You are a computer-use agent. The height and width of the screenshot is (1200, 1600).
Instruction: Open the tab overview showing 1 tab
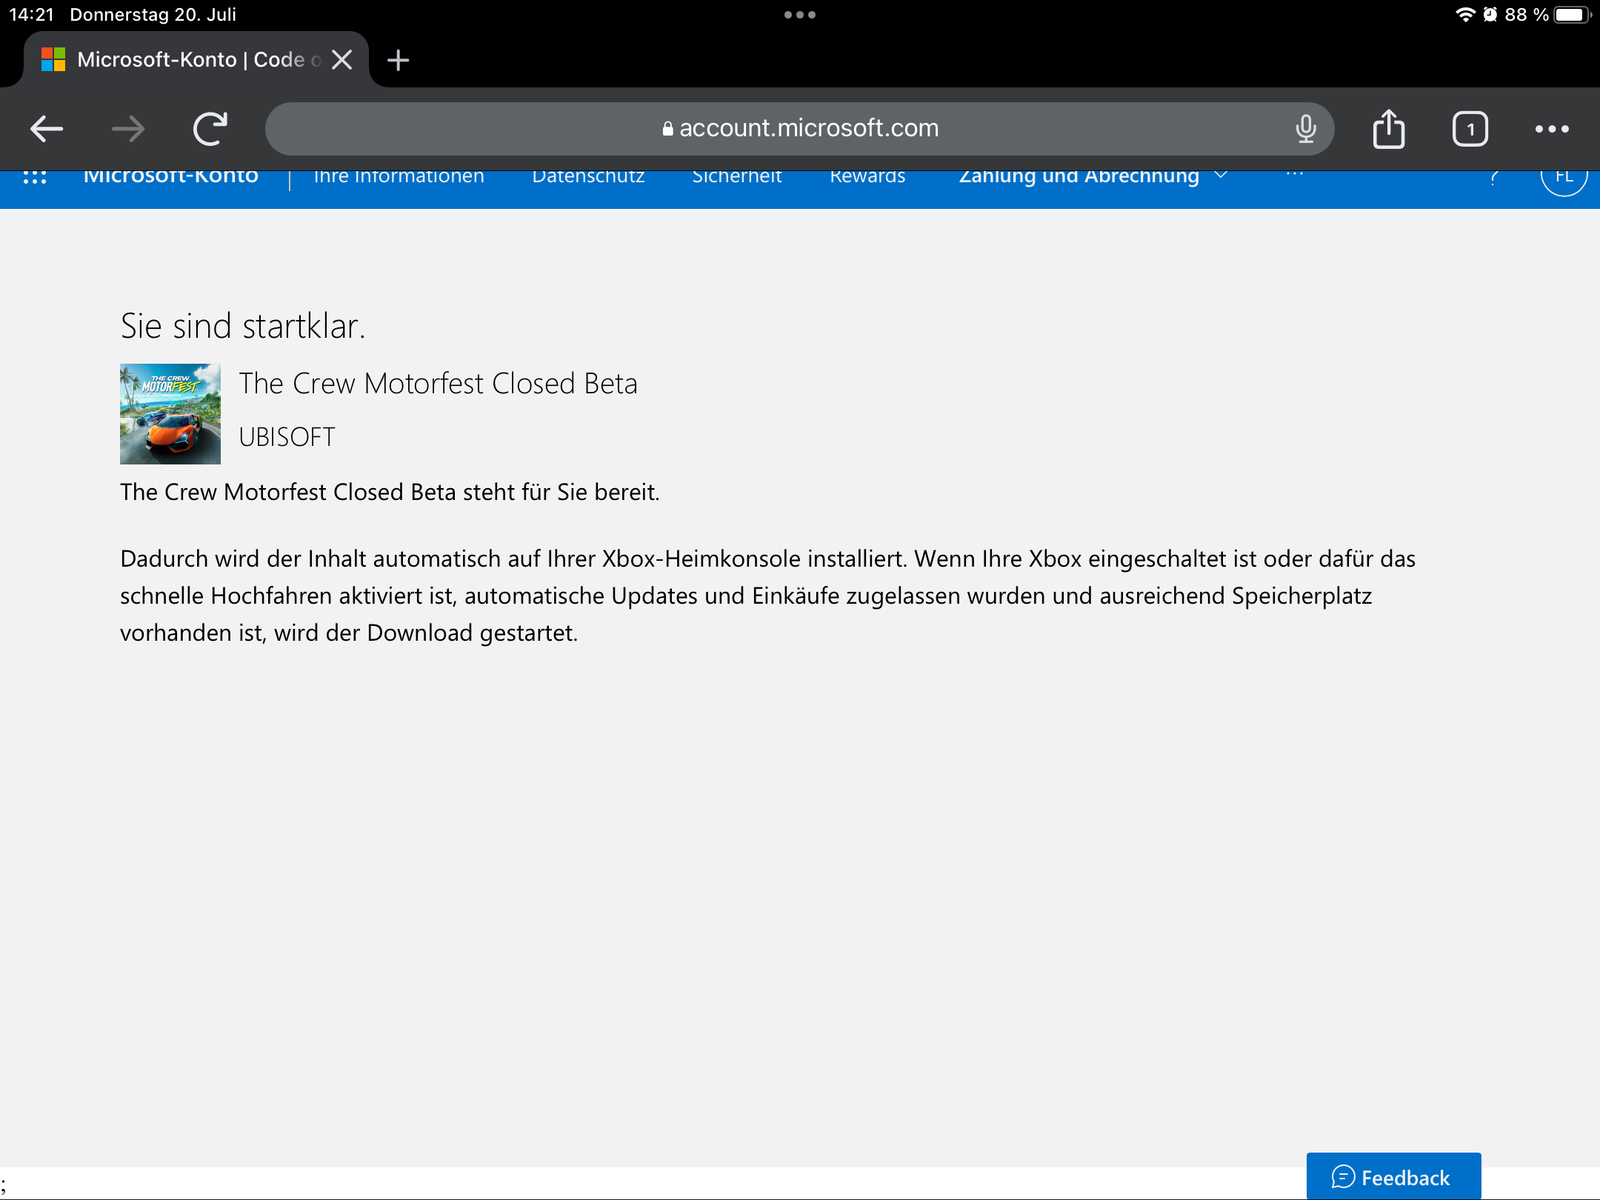click(1470, 129)
